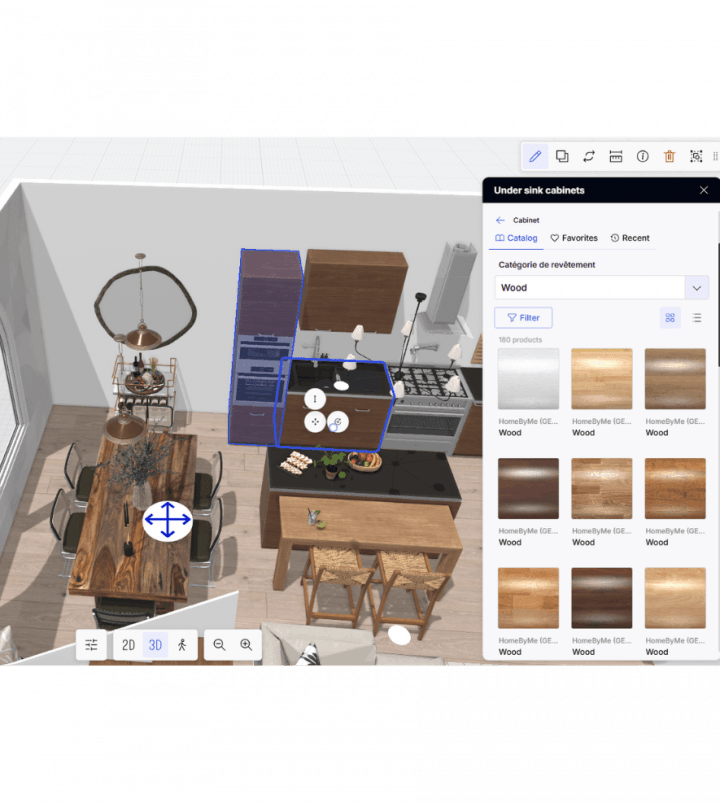Open the info icon in toolbar

point(643,156)
